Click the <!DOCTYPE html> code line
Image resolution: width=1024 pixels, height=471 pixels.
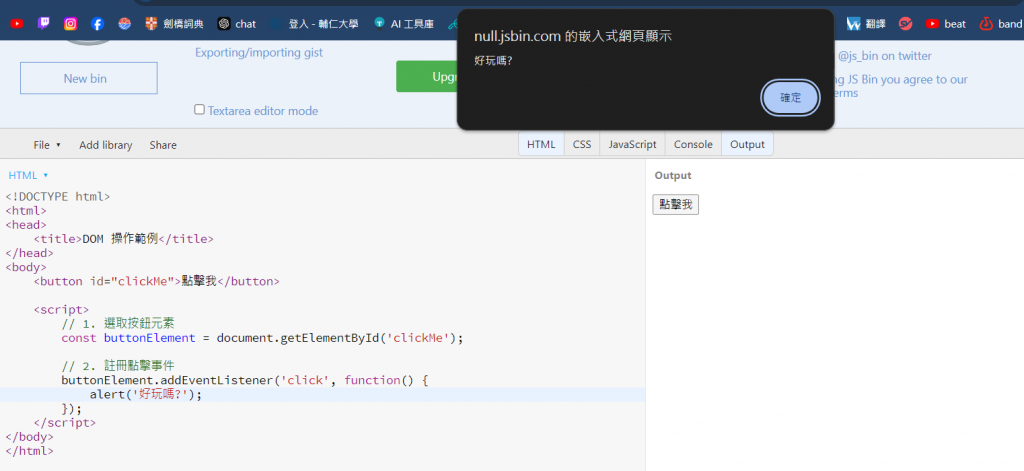(58, 196)
